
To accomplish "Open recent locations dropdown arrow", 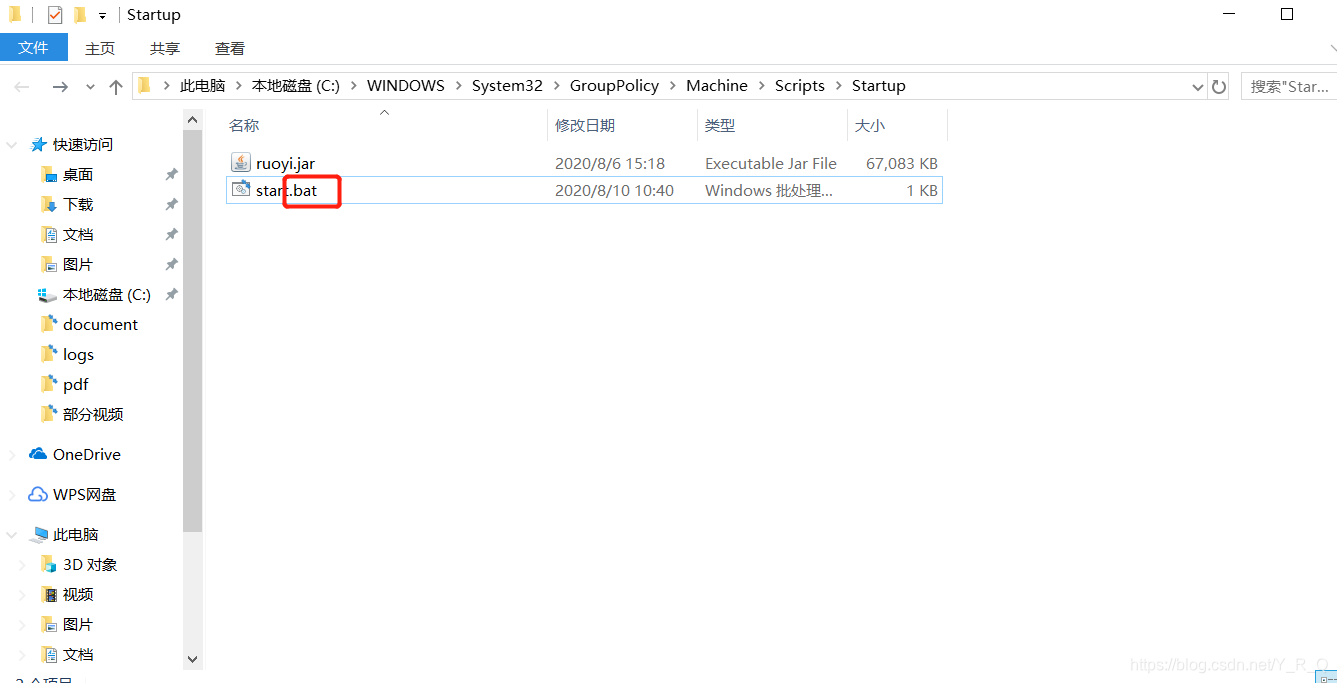I will click(x=90, y=87).
